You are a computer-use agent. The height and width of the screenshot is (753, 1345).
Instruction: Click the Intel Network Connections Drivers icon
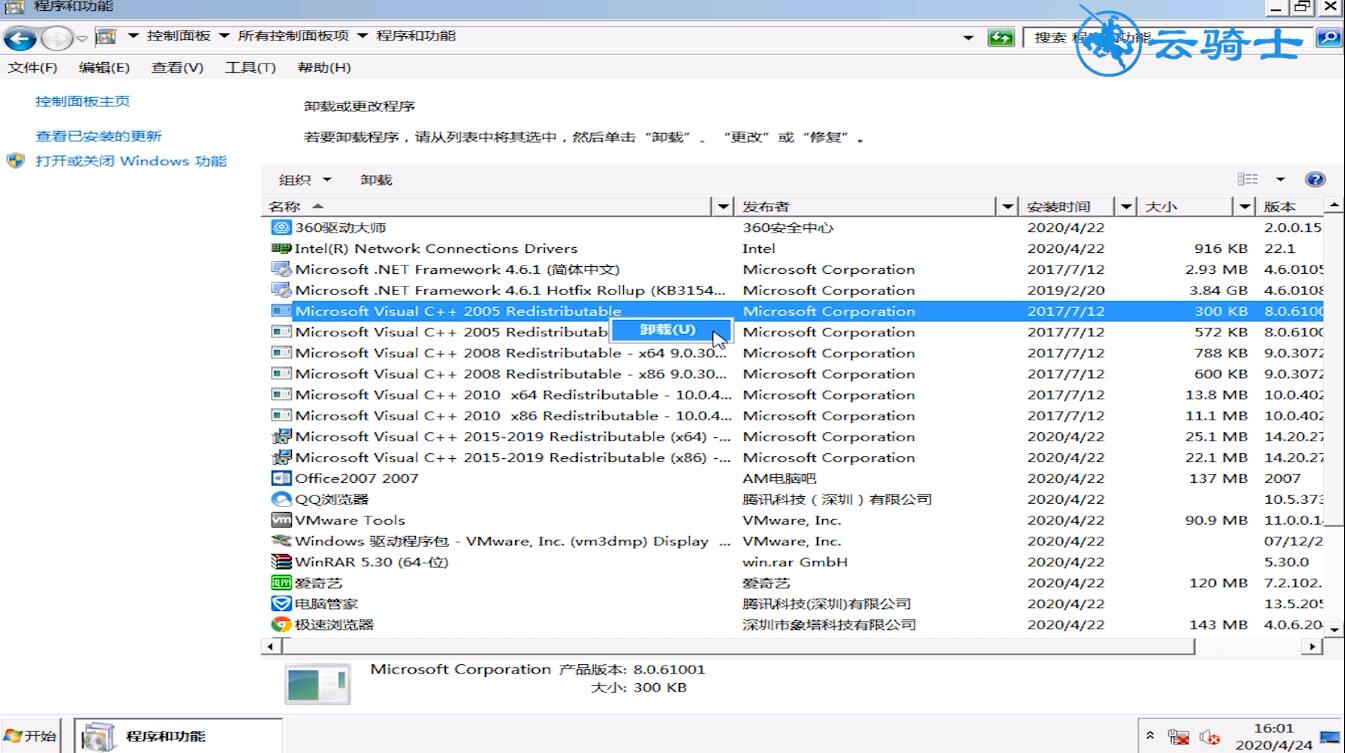(281, 248)
